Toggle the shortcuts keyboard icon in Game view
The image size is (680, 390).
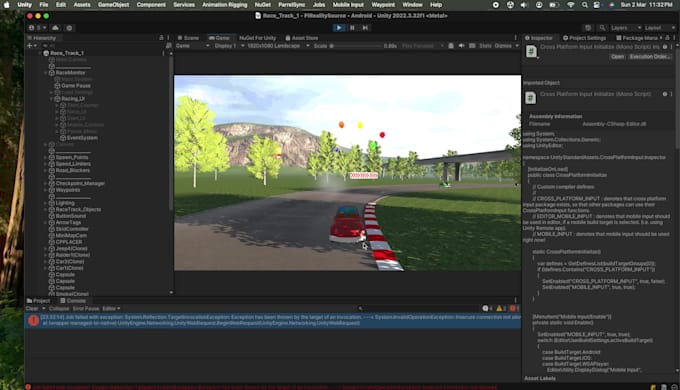click(x=472, y=46)
